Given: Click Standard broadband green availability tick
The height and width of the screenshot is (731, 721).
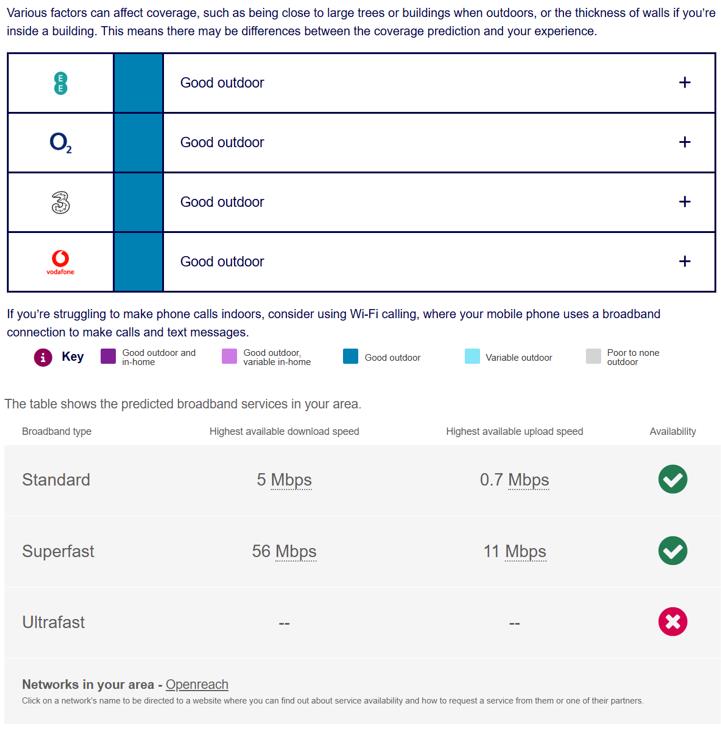Looking at the screenshot, I should pyautogui.click(x=673, y=480).
